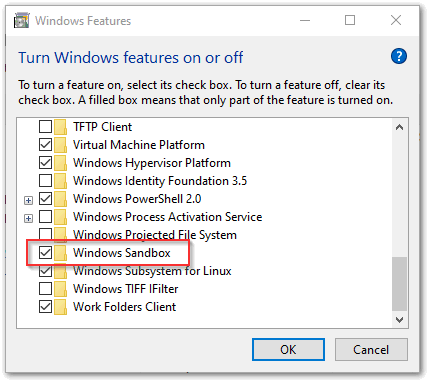Select the "Virtual Machine Platform" label
The height and width of the screenshot is (382, 429).
(139, 145)
